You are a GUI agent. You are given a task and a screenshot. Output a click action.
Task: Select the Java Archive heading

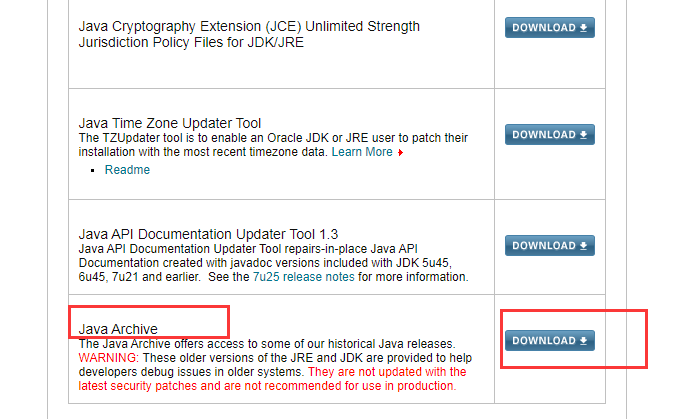pyautogui.click(x=118, y=328)
